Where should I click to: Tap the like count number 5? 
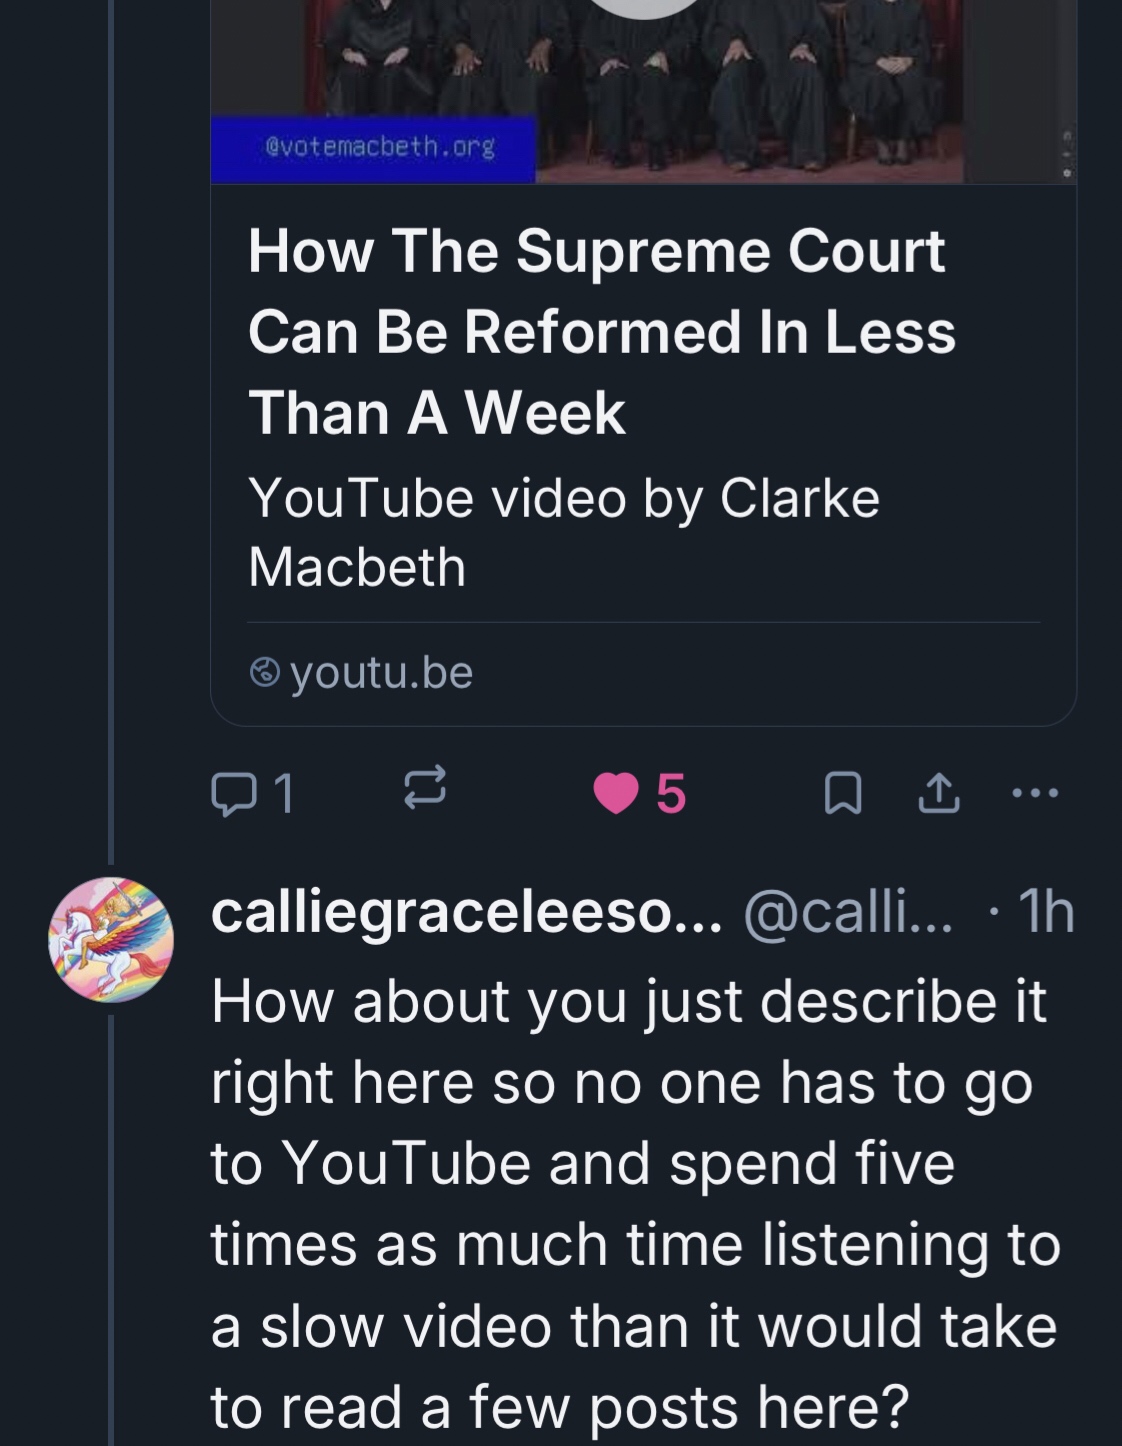671,794
